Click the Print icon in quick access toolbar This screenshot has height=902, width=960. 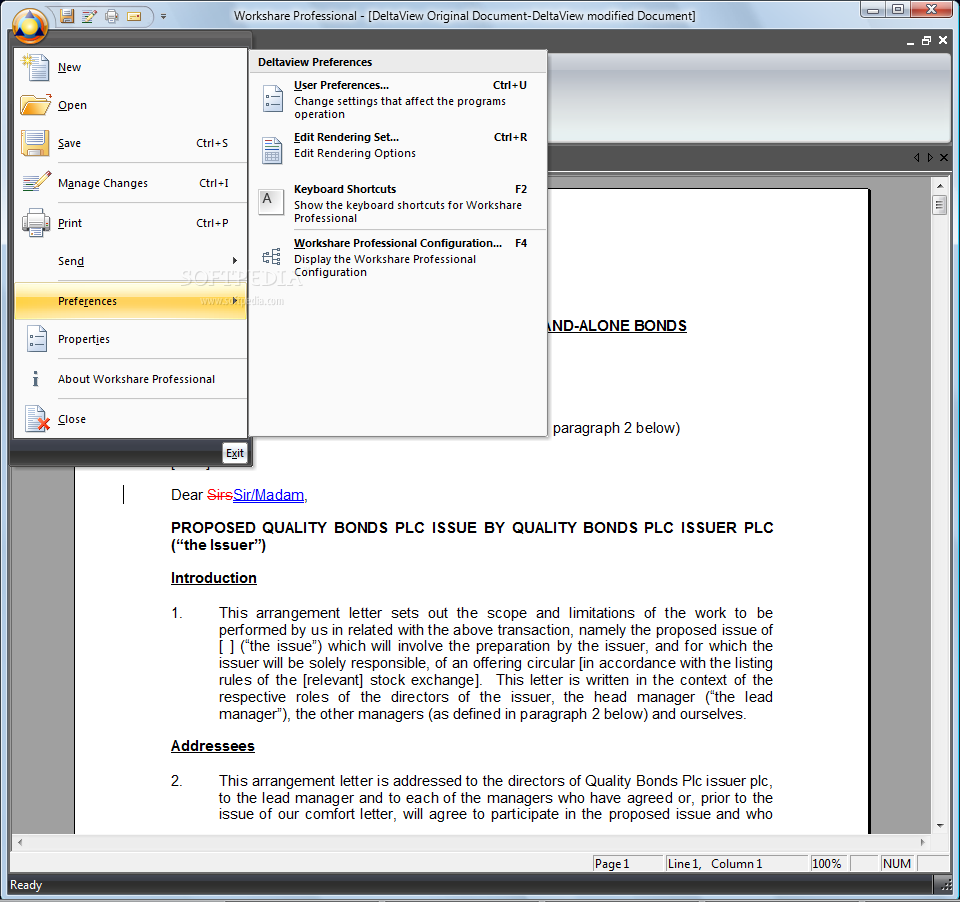111,16
